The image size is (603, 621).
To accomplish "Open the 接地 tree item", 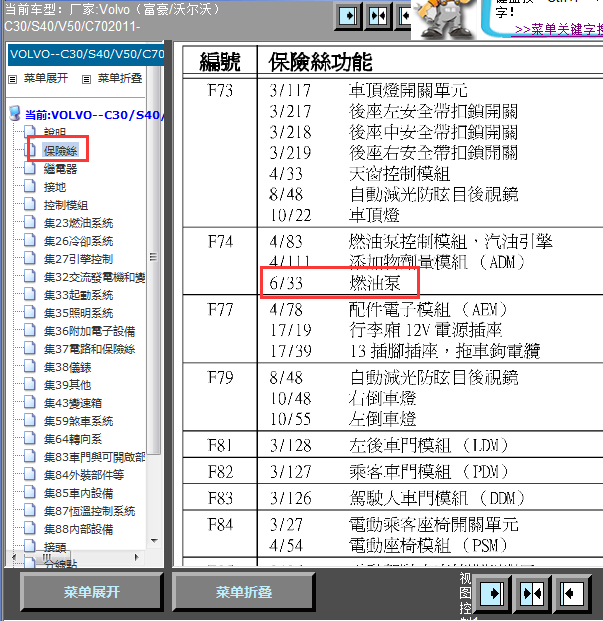I will tap(55, 187).
